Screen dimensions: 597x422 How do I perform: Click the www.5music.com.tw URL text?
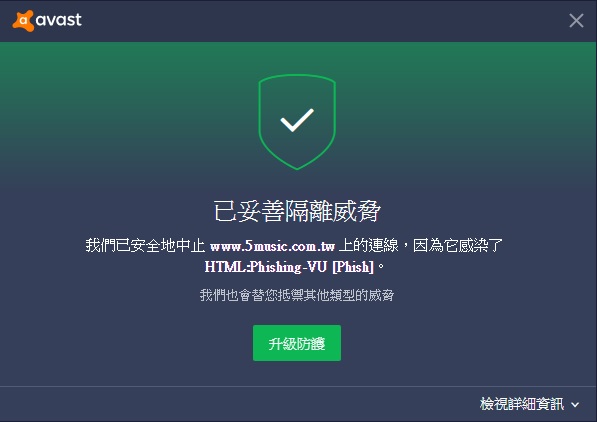pos(272,246)
